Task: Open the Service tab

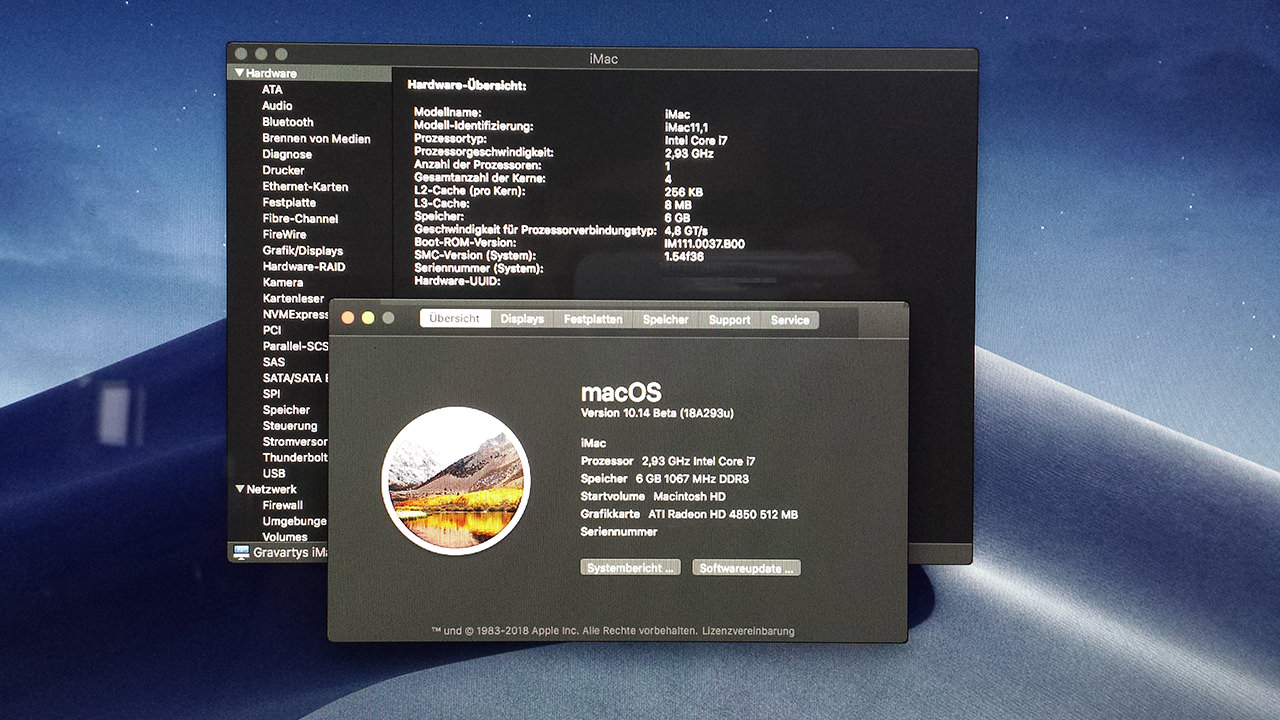Action: point(790,319)
